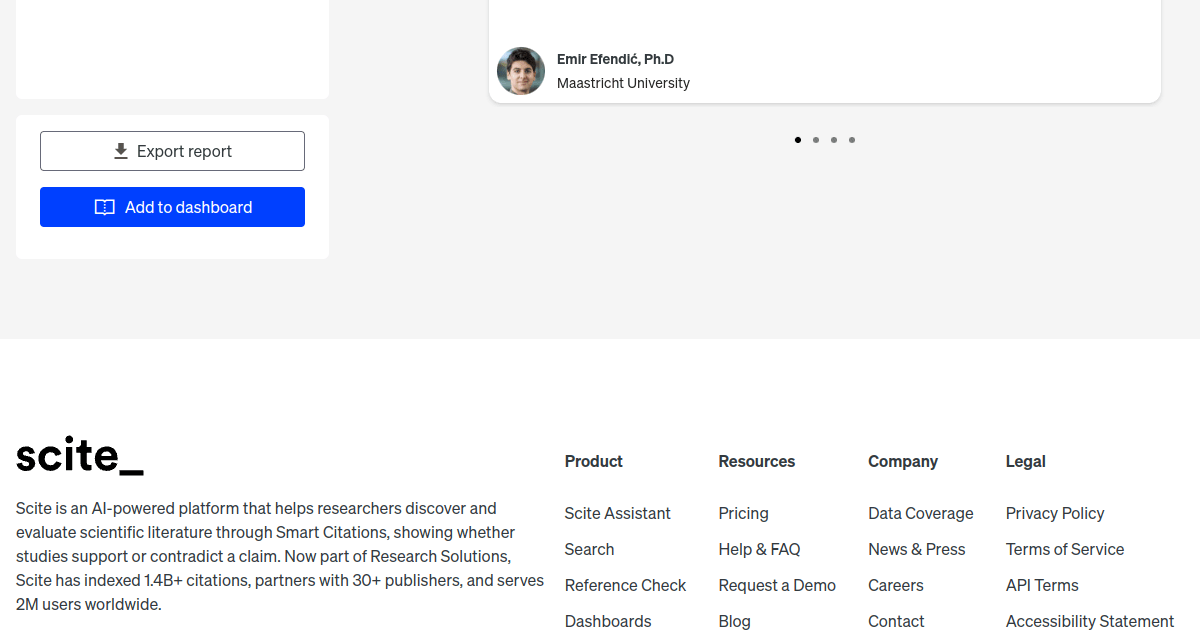This screenshot has width=1200, height=630.
Task: Open the Reference Check link
Action: coord(625,585)
